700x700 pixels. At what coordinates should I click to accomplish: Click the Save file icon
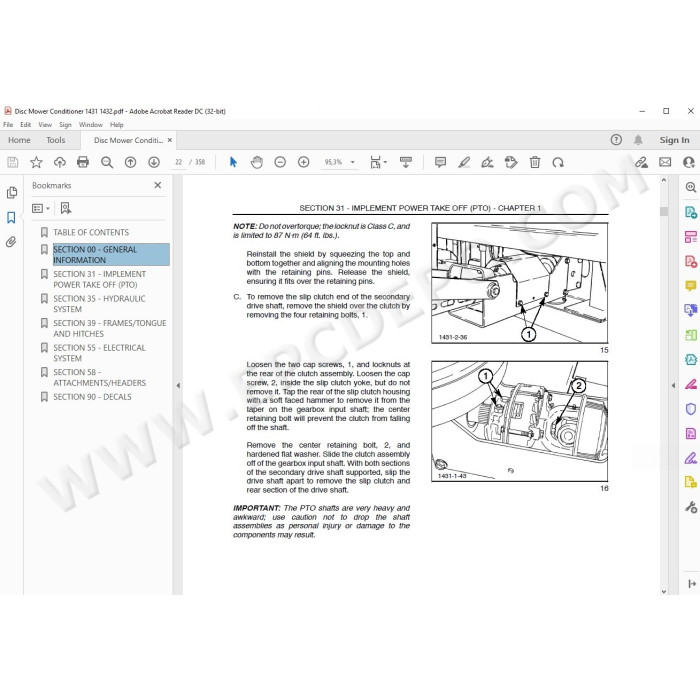(12, 162)
